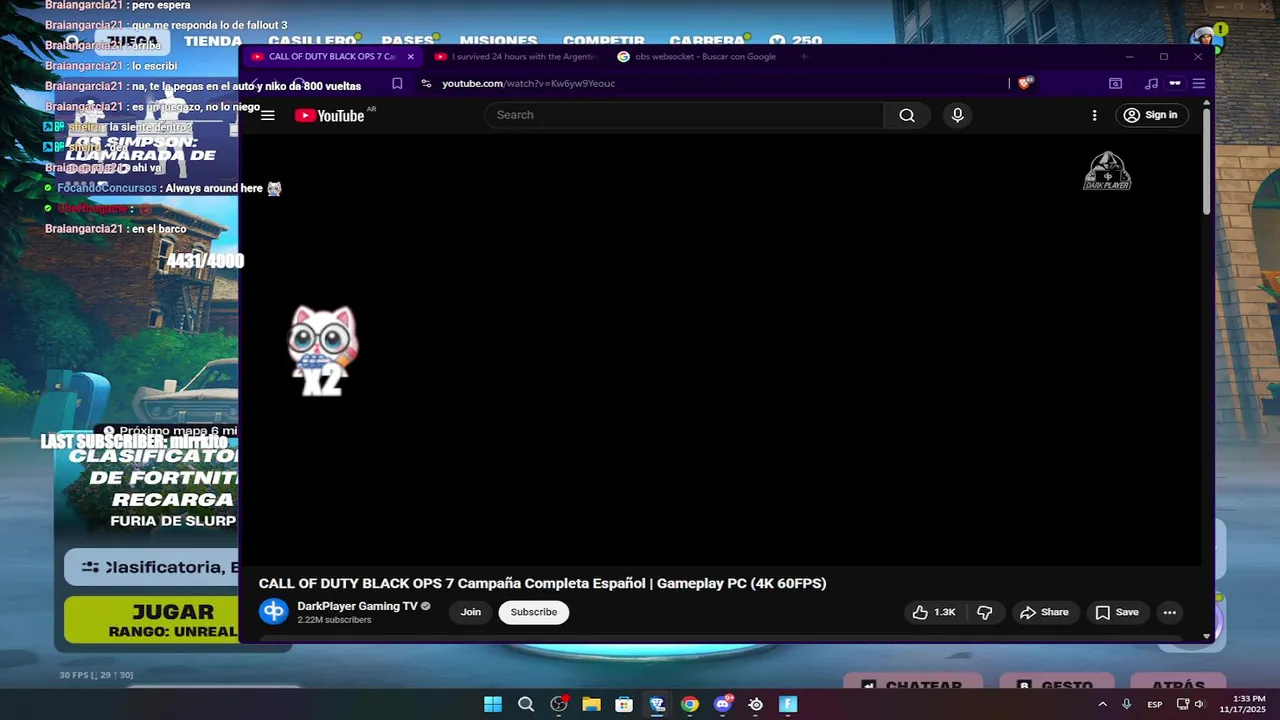This screenshot has width=1280, height=720.
Task: Open CARRERA tab in the Fortnite menu
Action: (706, 41)
